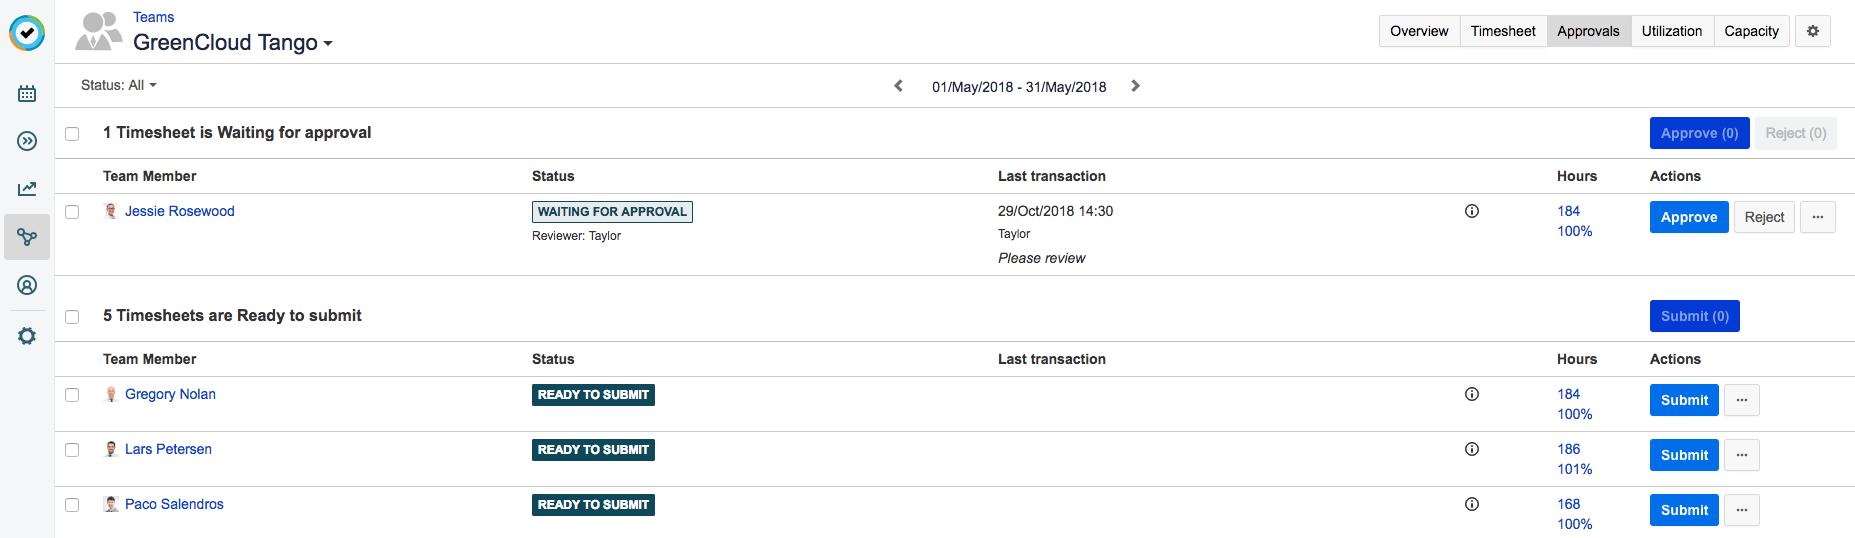
Task: Select the teams icon in left sidebar
Action: click(x=27, y=237)
